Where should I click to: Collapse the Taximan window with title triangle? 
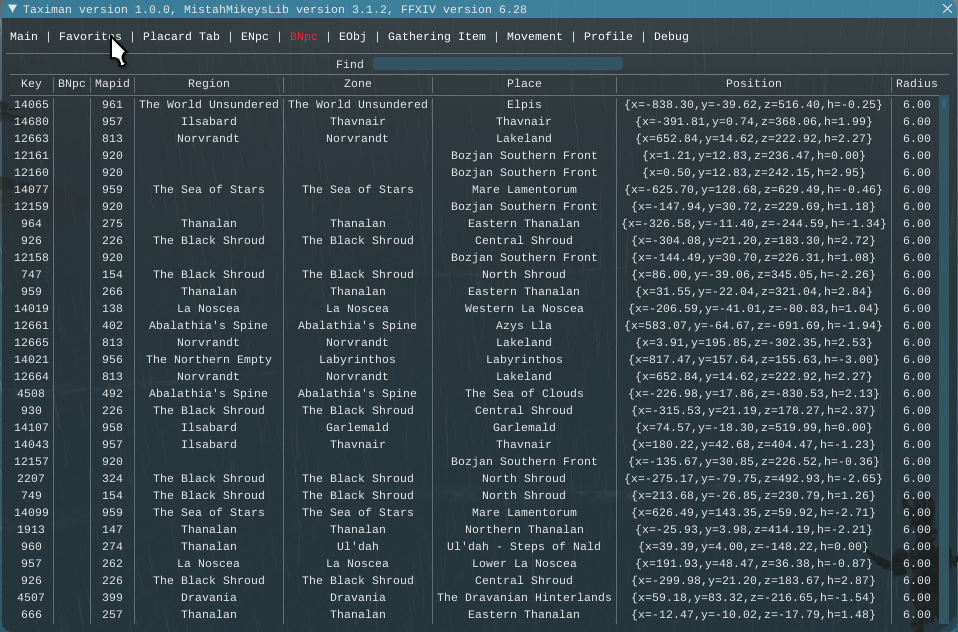pos(11,8)
